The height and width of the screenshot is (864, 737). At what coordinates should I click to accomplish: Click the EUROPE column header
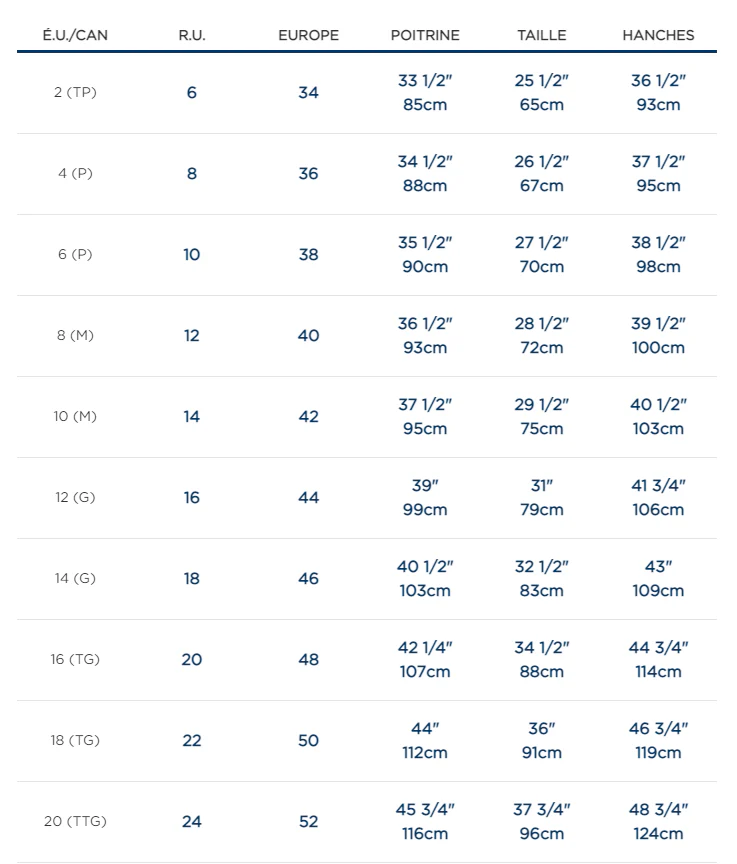pyautogui.click(x=308, y=35)
